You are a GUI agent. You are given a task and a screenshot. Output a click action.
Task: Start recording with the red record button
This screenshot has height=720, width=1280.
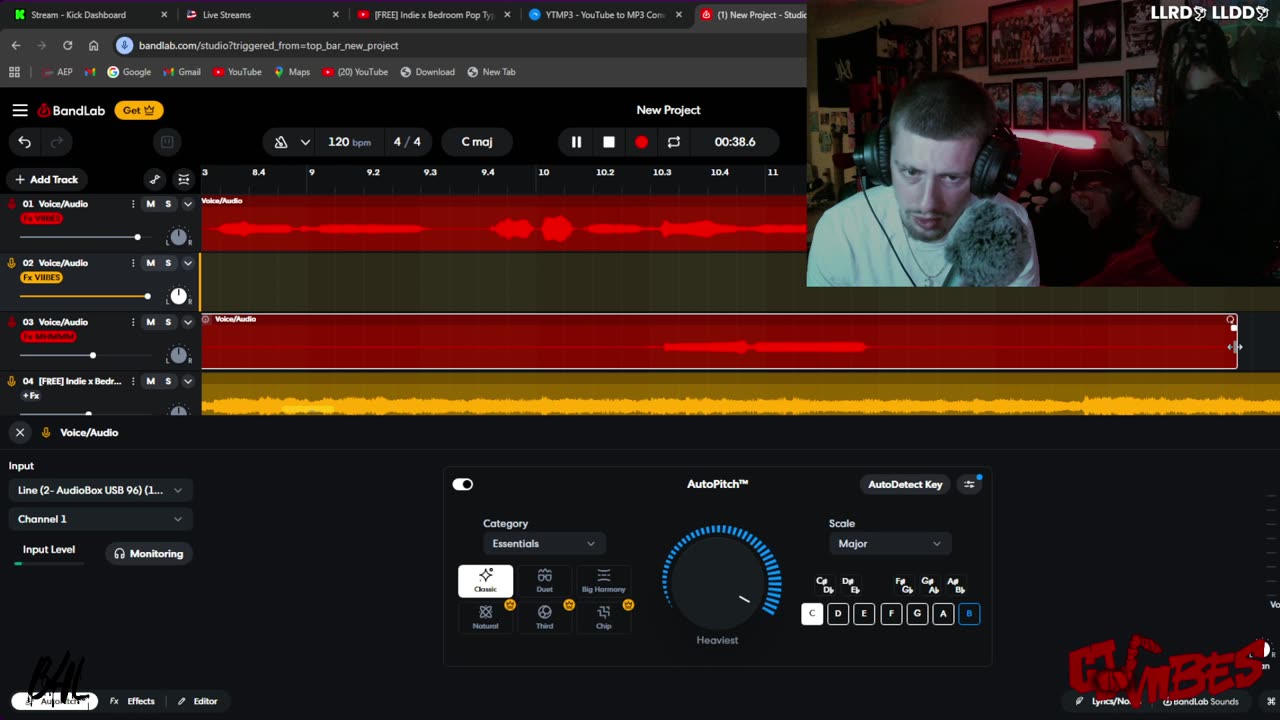tap(641, 142)
